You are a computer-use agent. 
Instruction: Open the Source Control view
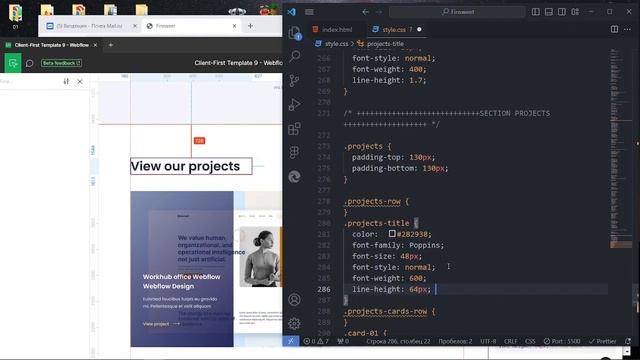tap(294, 80)
